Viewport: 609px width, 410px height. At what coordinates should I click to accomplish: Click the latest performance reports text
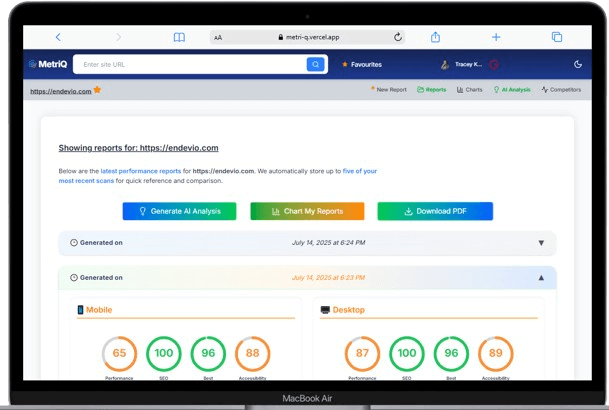point(141,171)
